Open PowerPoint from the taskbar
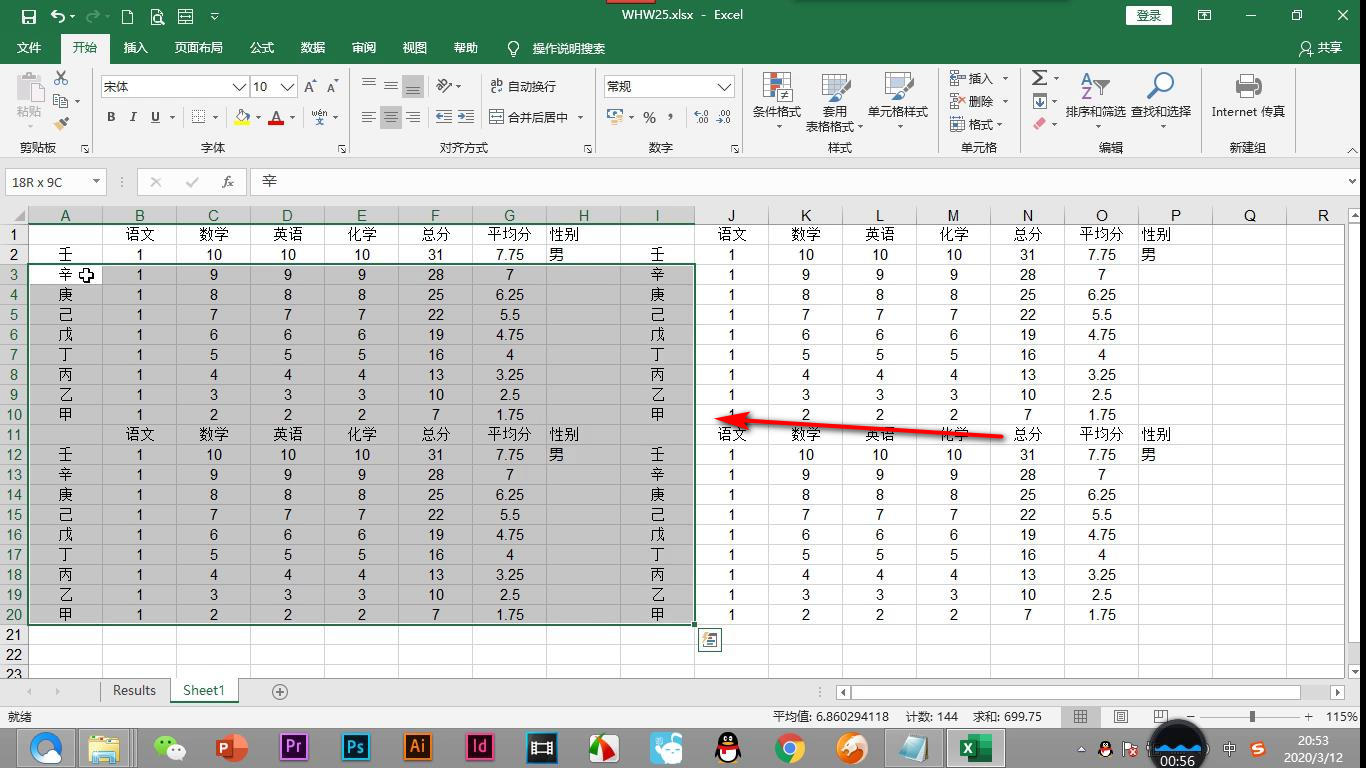The height and width of the screenshot is (768, 1366). point(231,747)
